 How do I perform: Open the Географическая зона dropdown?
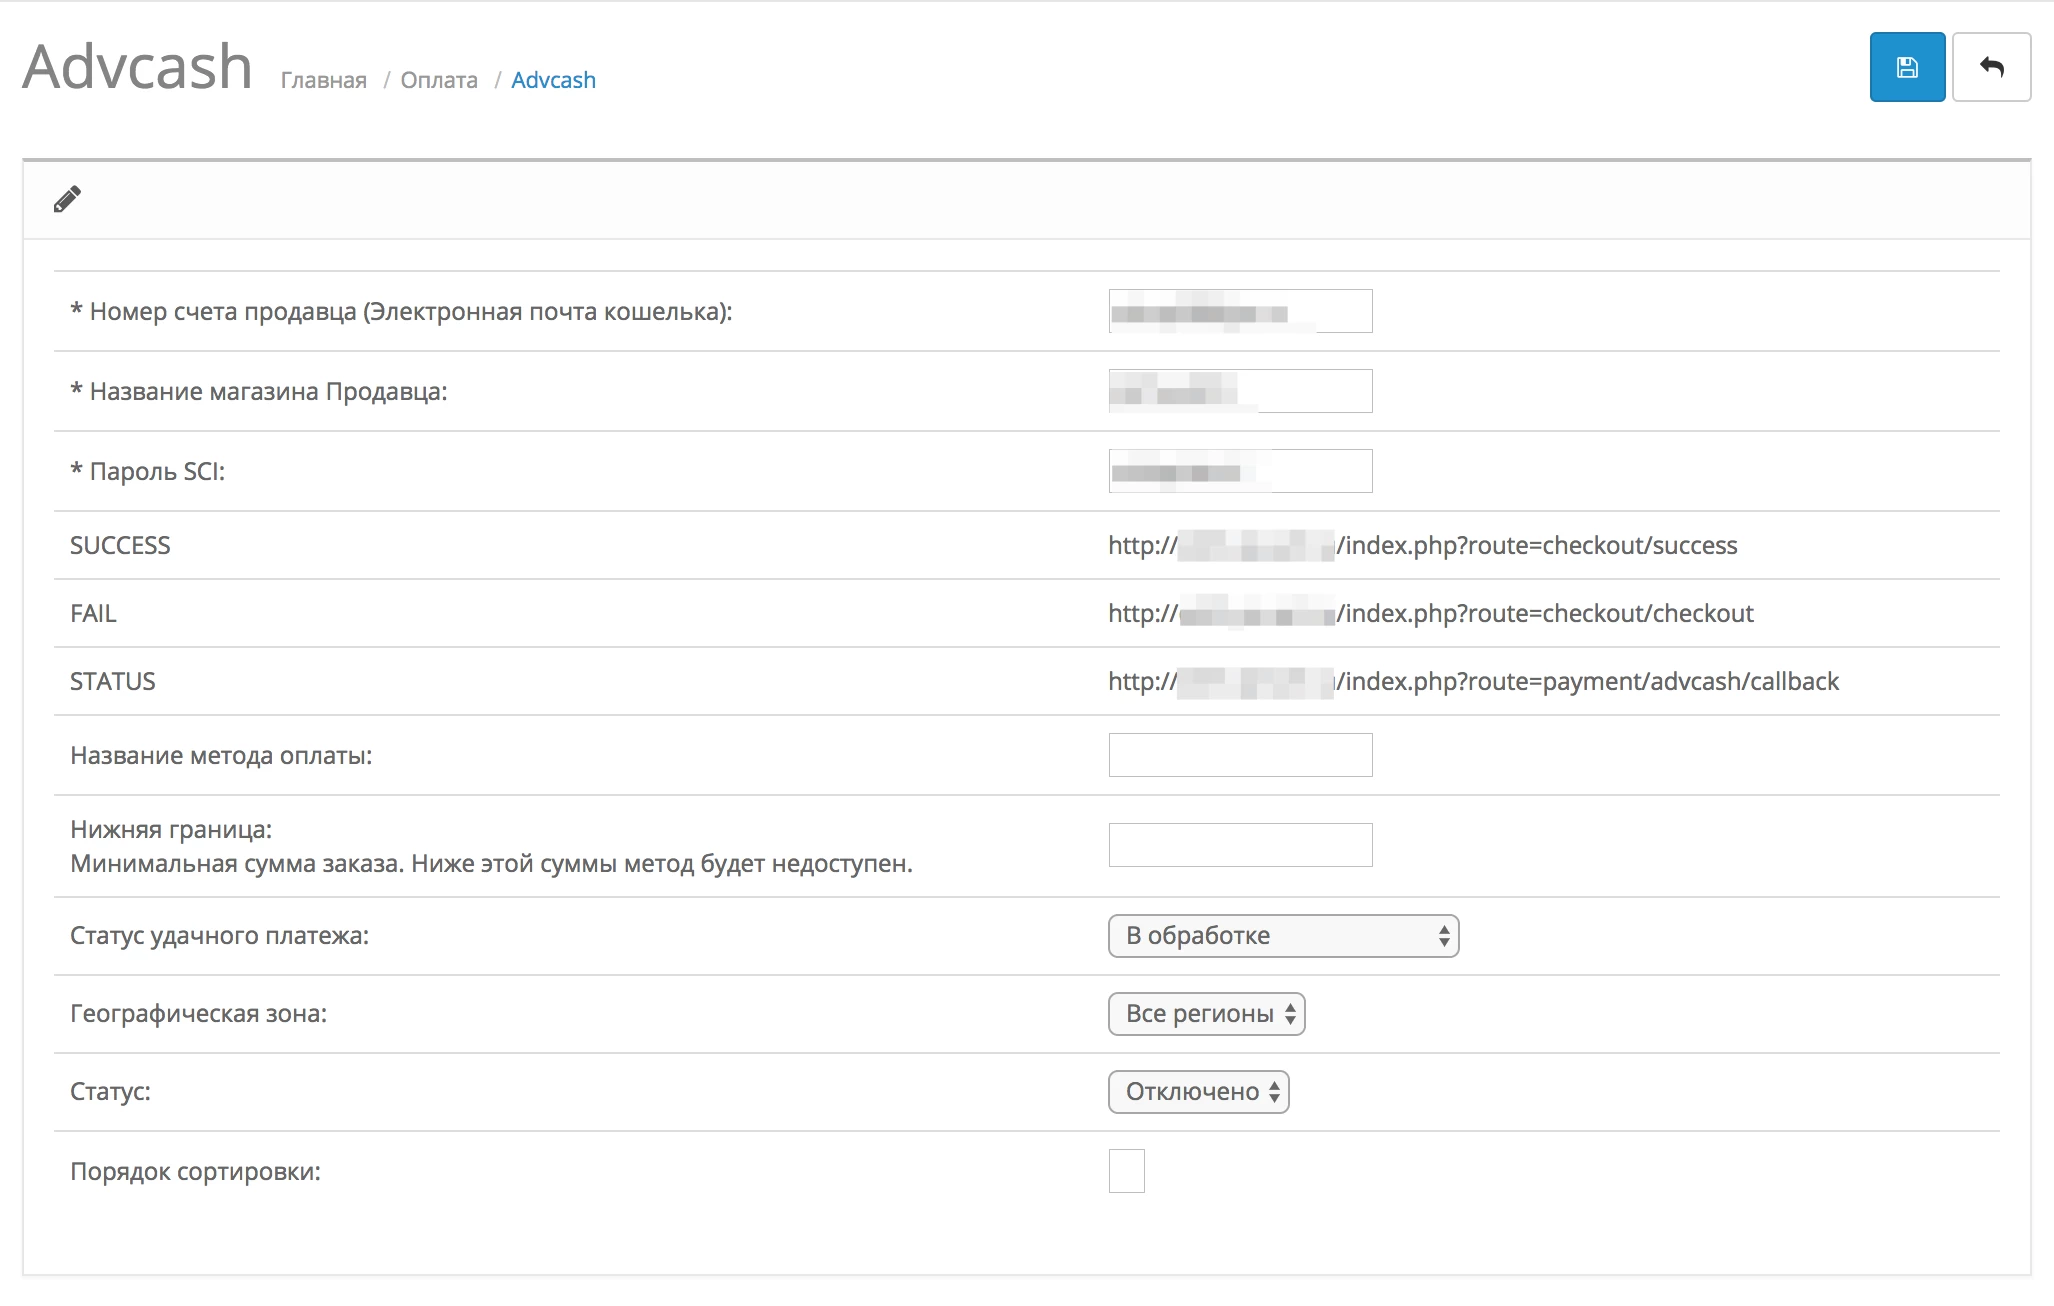1206,1014
